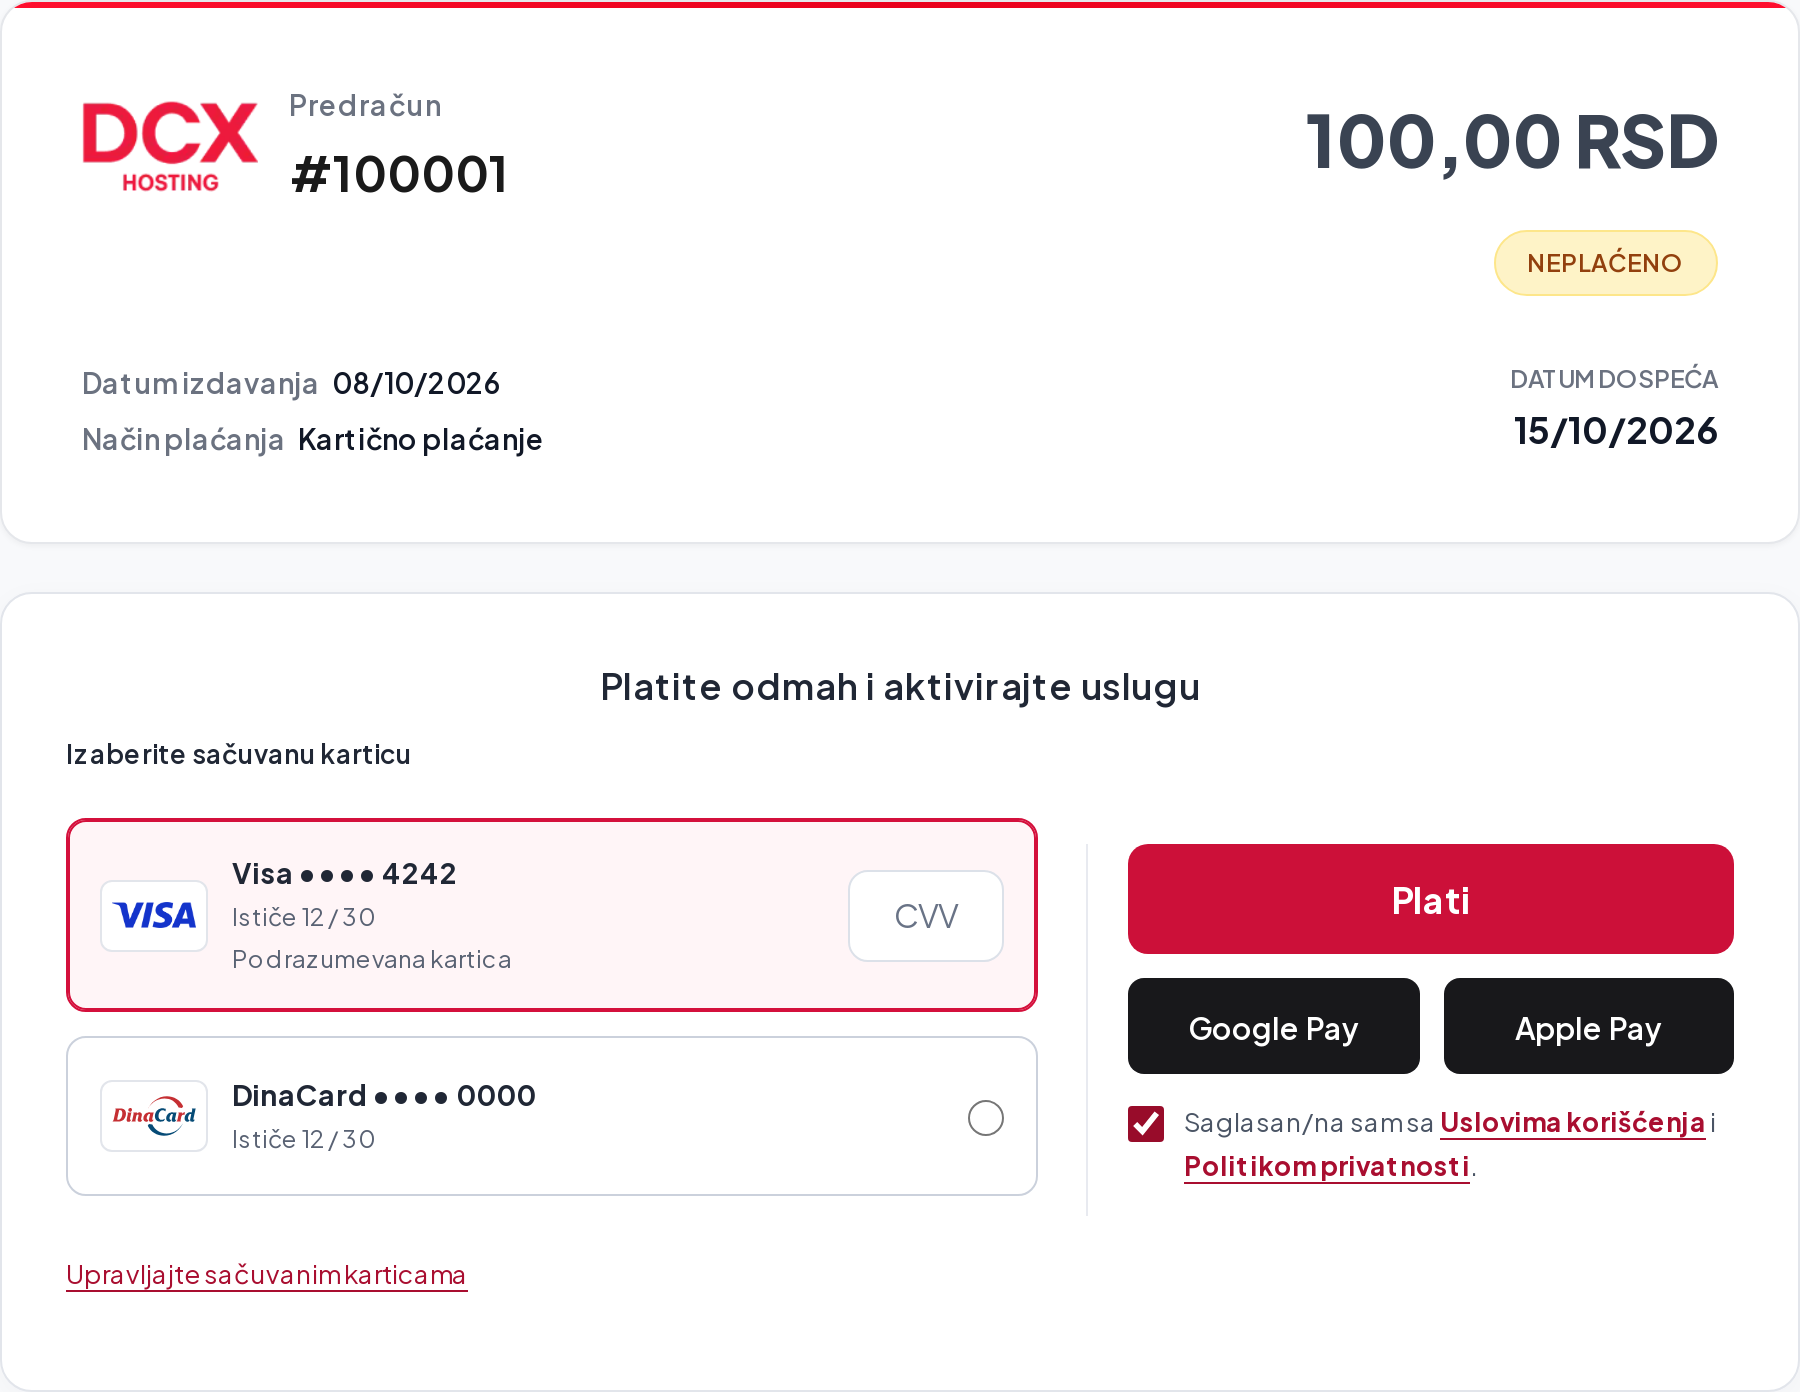Click the red Plati button
Viewport: 1800px width, 1392px height.
[x=1430, y=899]
